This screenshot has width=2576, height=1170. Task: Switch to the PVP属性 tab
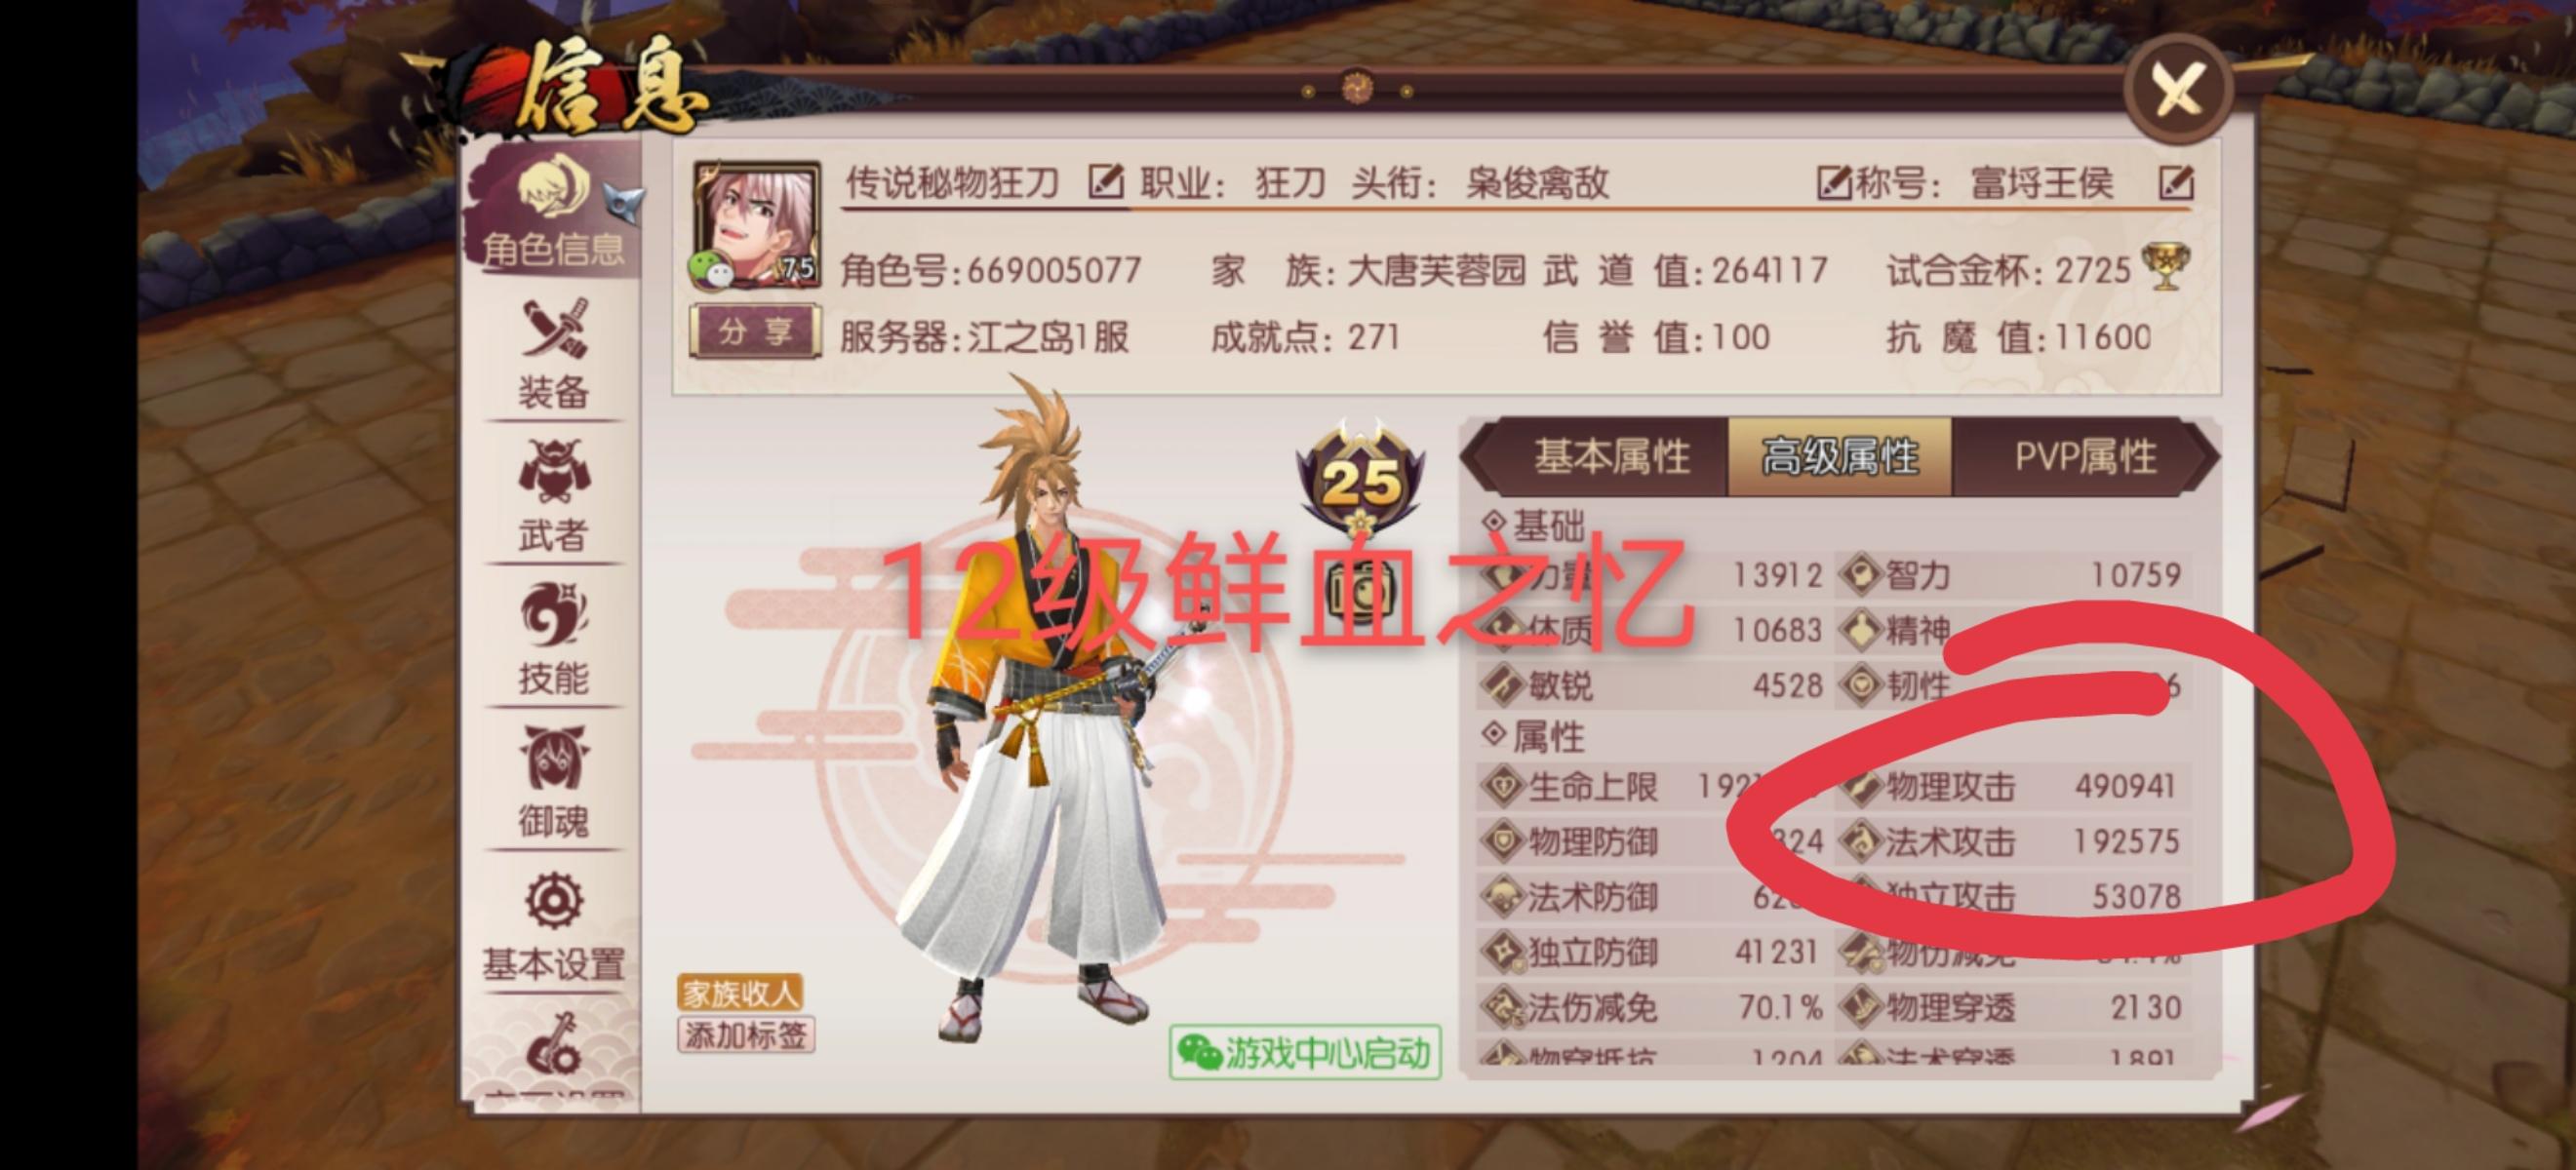[2084, 457]
